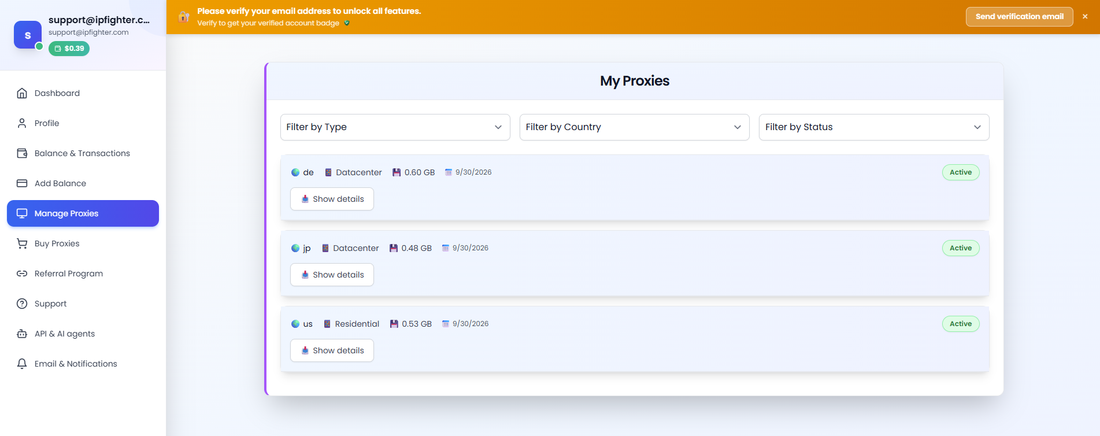Click the 0.60 GB usage value

[x=420, y=172]
